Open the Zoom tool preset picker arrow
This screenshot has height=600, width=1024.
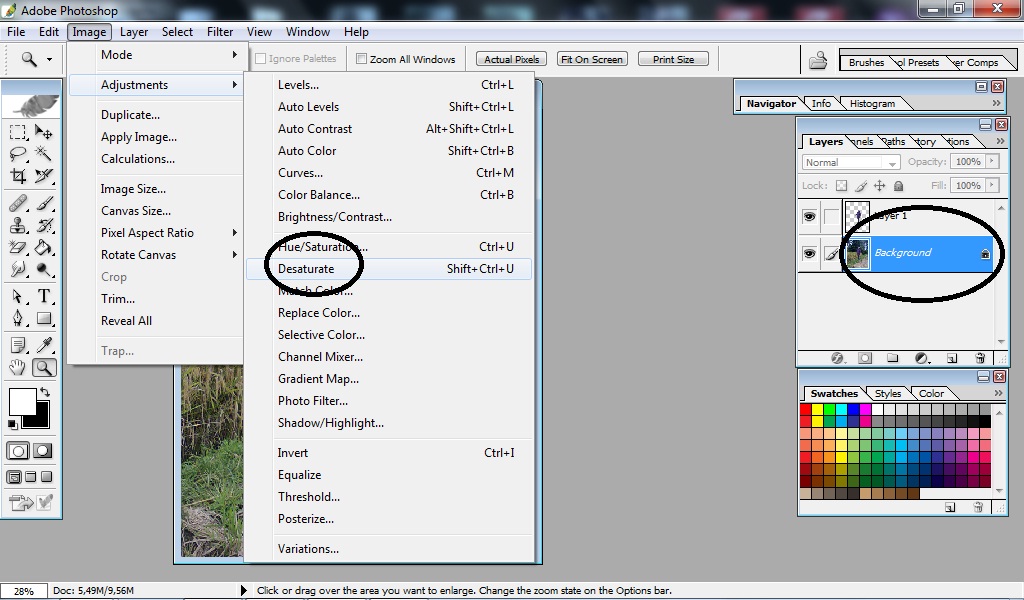[x=49, y=59]
